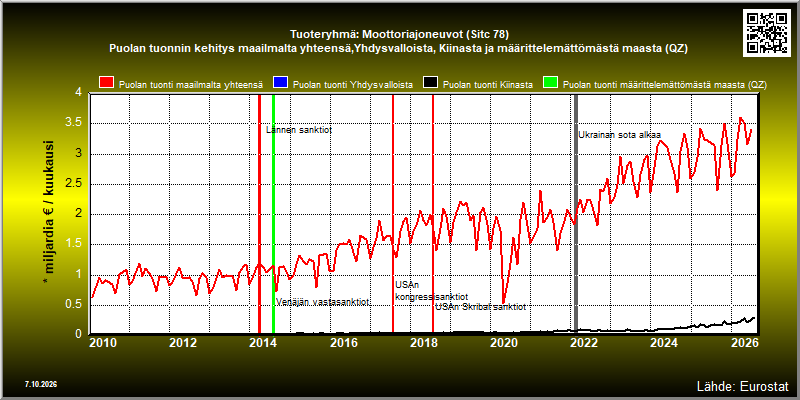Click the y-axis value 1.5
This screenshot has width=800, height=400.
74,244
